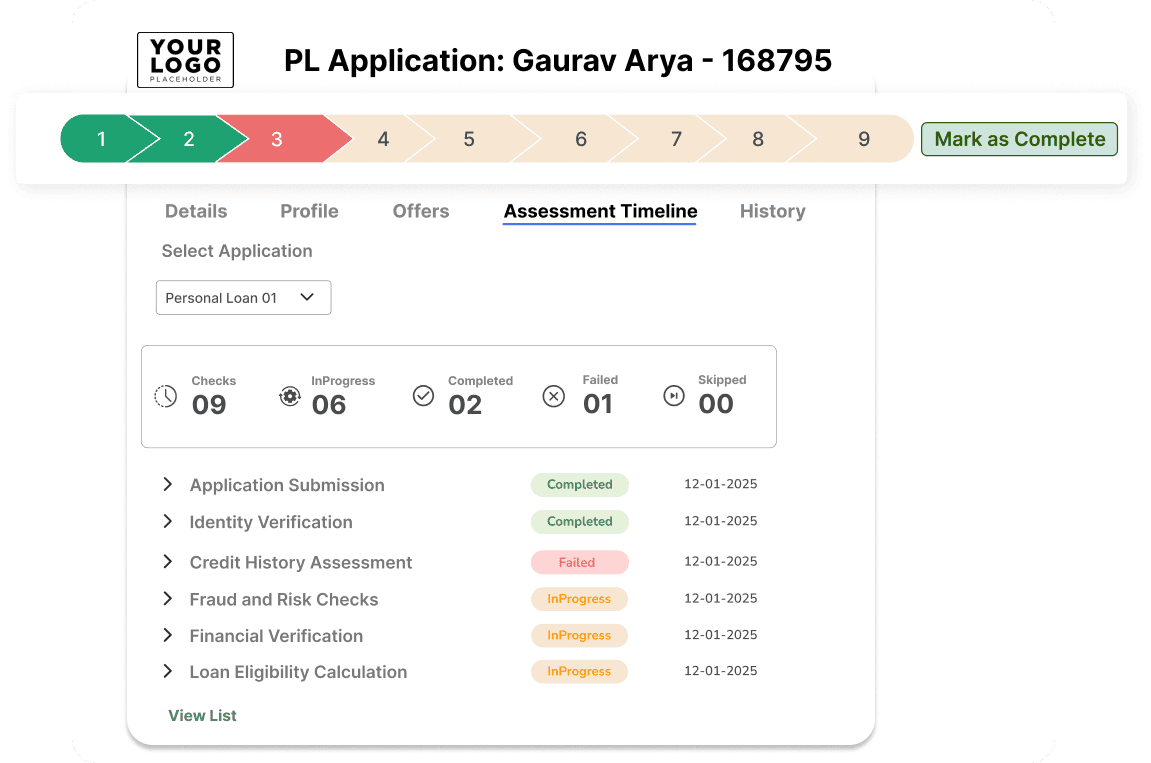
Task: Click the YOUR LOGO placeholder image
Action: pos(184,60)
